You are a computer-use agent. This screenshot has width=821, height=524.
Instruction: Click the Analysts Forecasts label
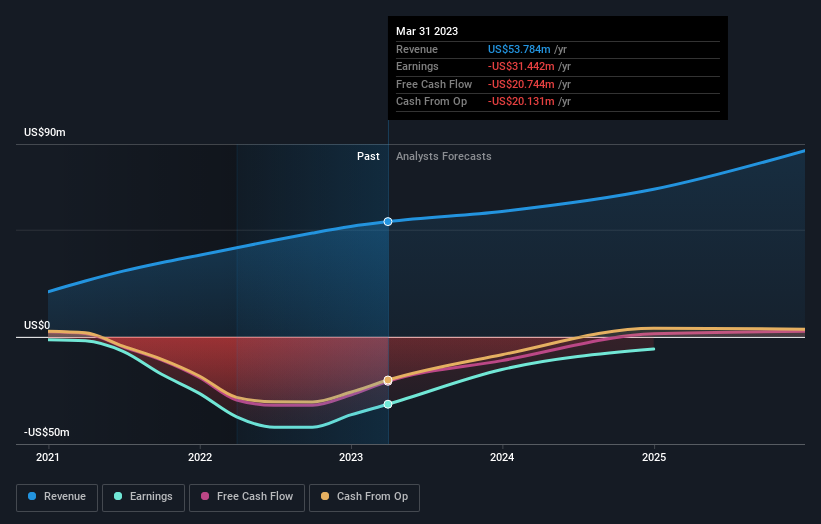443,157
